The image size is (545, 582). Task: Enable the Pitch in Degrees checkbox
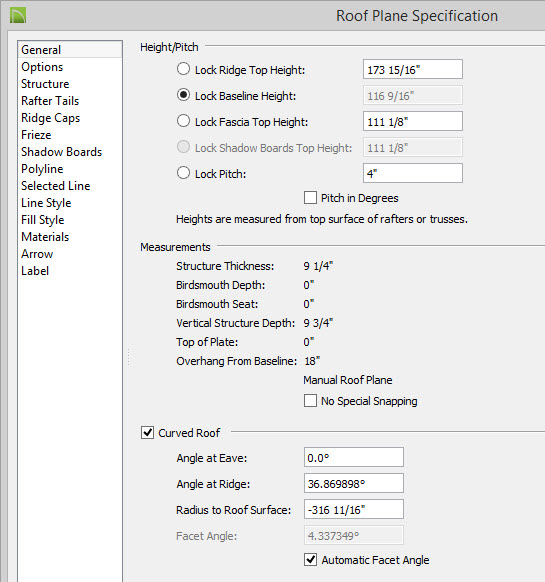coord(310,198)
